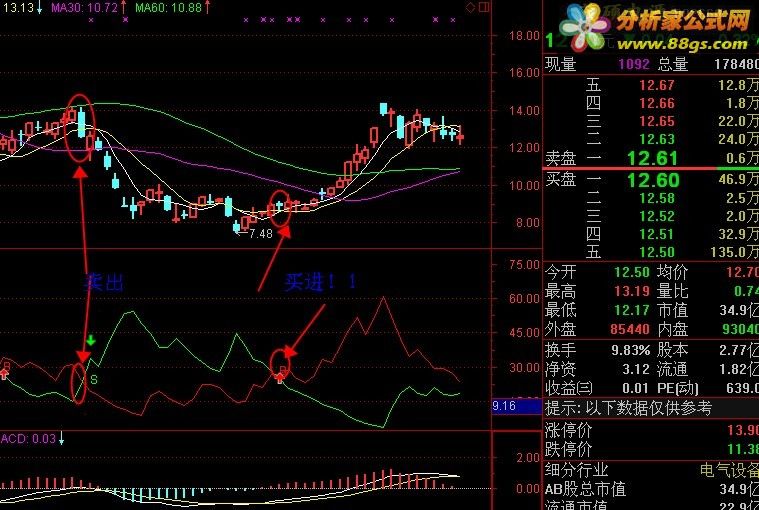Select sell level five price 12.67

tap(656, 85)
